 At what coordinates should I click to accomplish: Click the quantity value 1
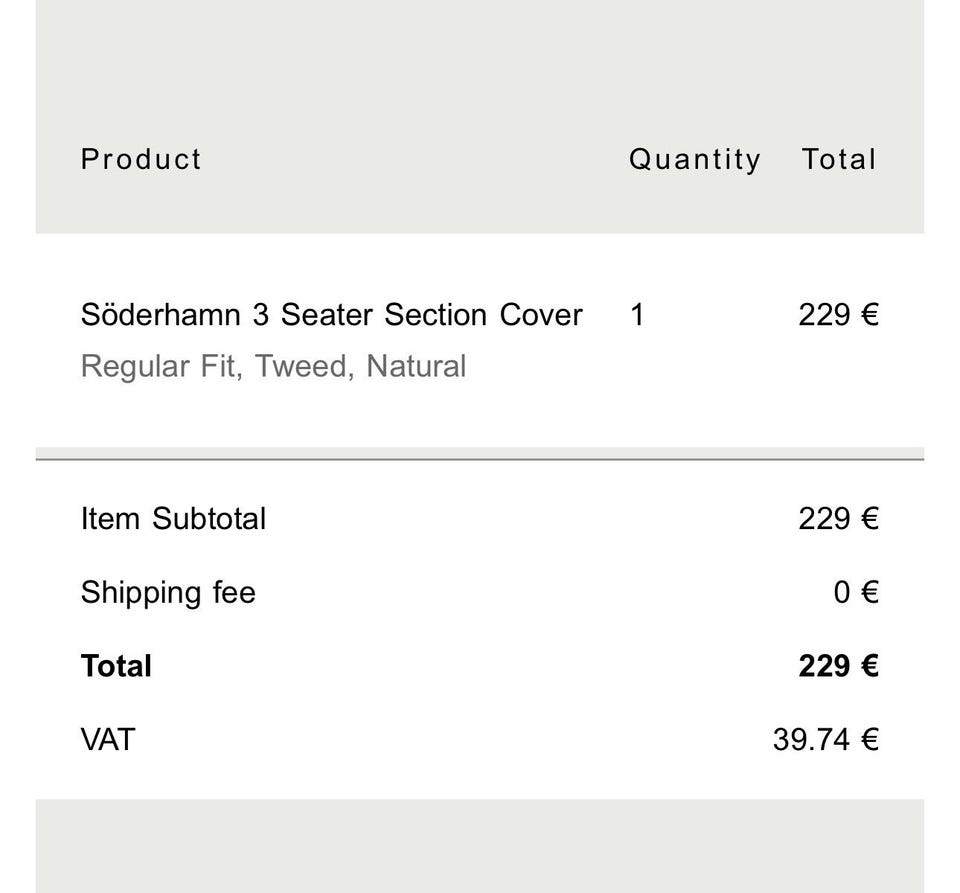[x=637, y=315]
